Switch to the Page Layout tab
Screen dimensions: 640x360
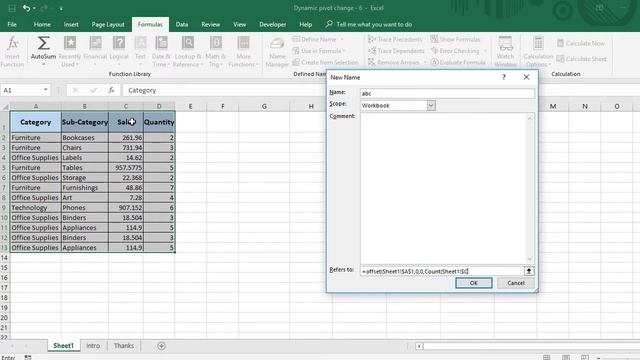point(108,24)
